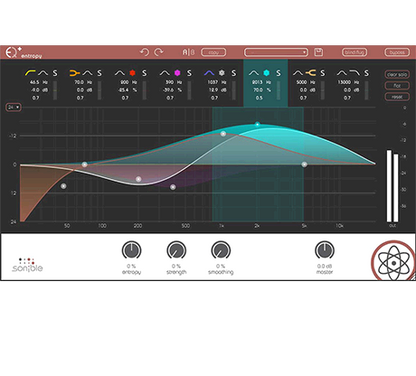Solo the 2013 Hz band
The height and width of the screenshot is (376, 416).
[278, 73]
